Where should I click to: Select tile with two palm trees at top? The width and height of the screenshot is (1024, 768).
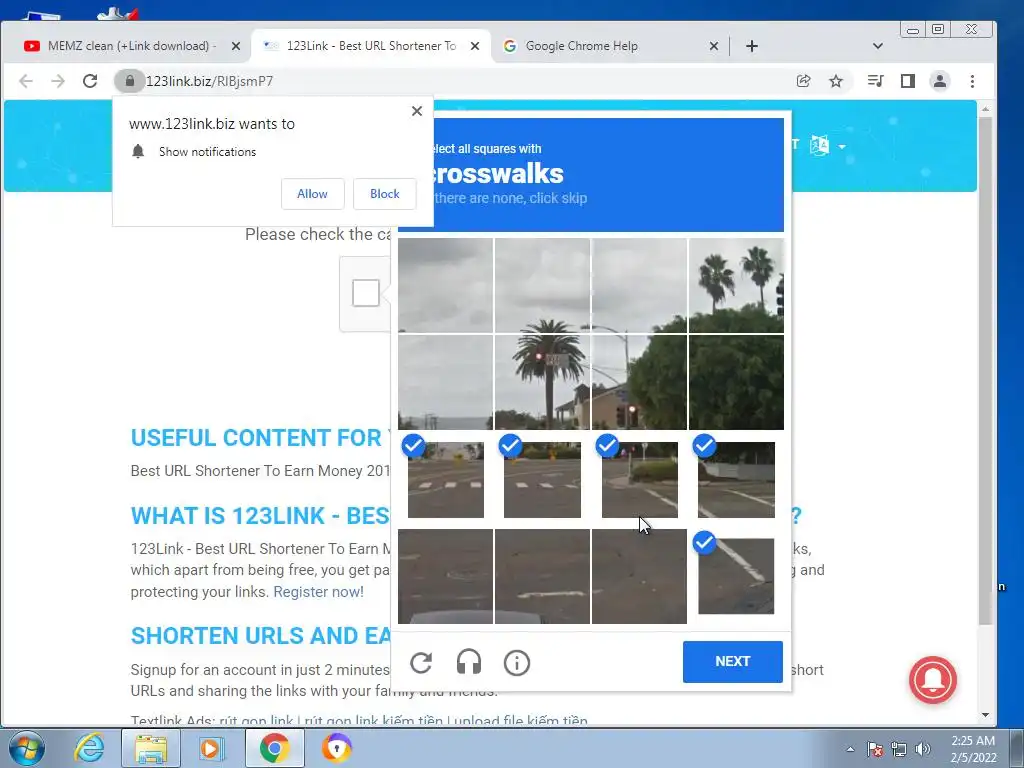point(736,285)
